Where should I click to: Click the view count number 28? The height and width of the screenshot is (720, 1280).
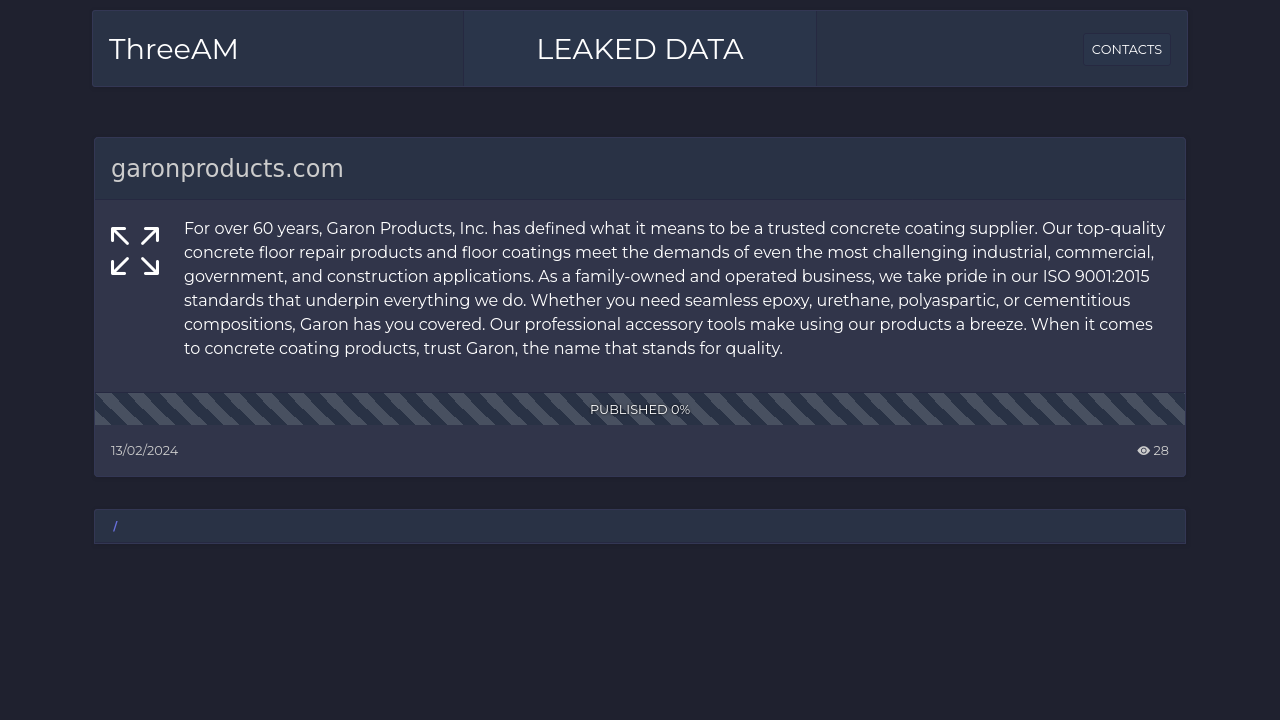point(1161,451)
